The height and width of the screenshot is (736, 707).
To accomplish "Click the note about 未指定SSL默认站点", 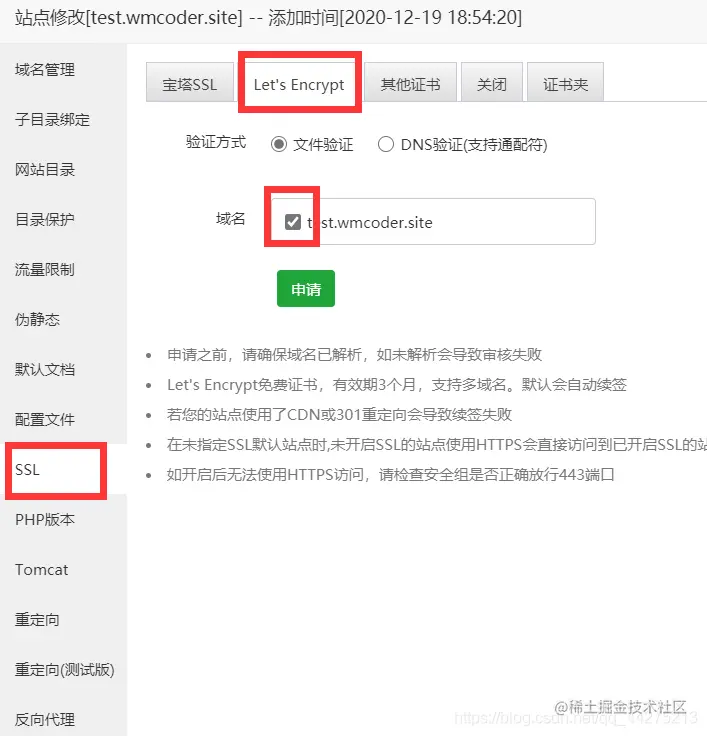I will point(437,445).
